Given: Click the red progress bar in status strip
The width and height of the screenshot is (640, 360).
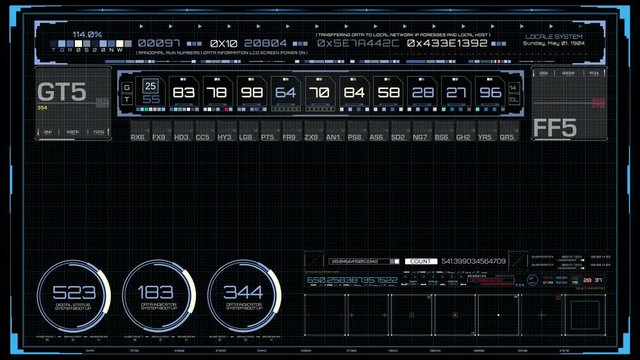Looking at the screenshot, I should coord(490,280).
